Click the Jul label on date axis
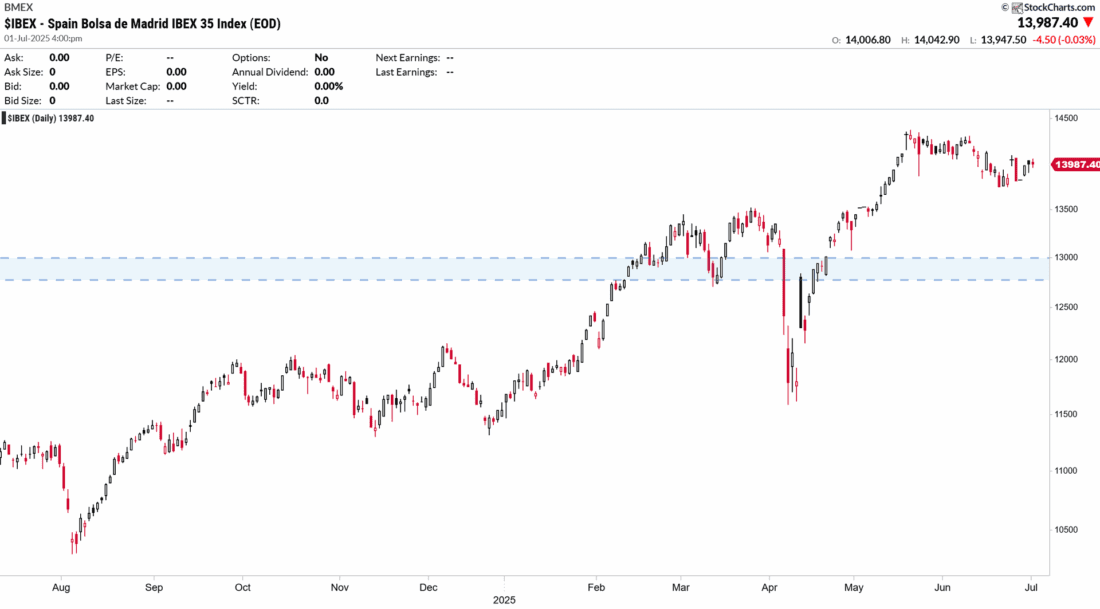 click(x=1032, y=587)
